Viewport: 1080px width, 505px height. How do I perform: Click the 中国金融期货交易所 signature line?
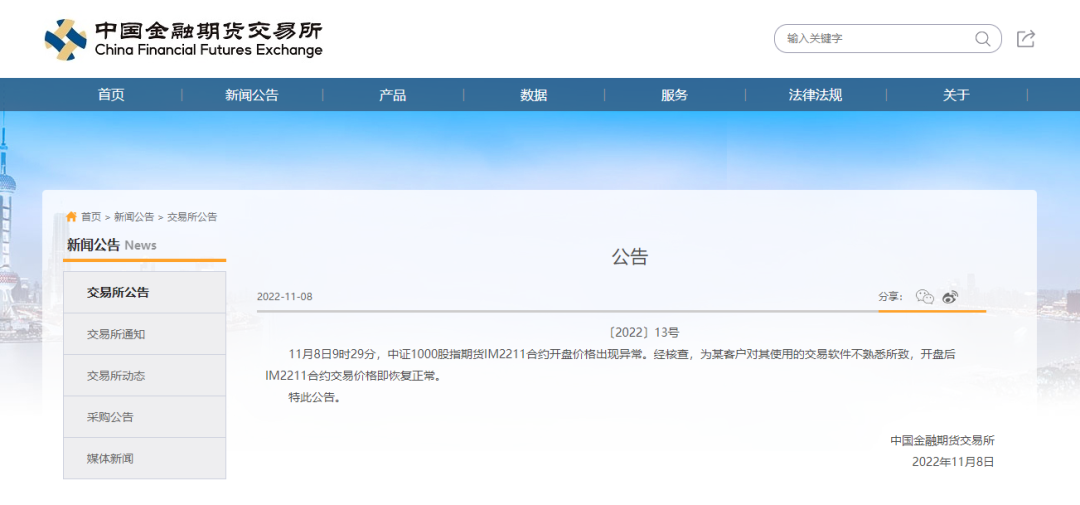942,440
